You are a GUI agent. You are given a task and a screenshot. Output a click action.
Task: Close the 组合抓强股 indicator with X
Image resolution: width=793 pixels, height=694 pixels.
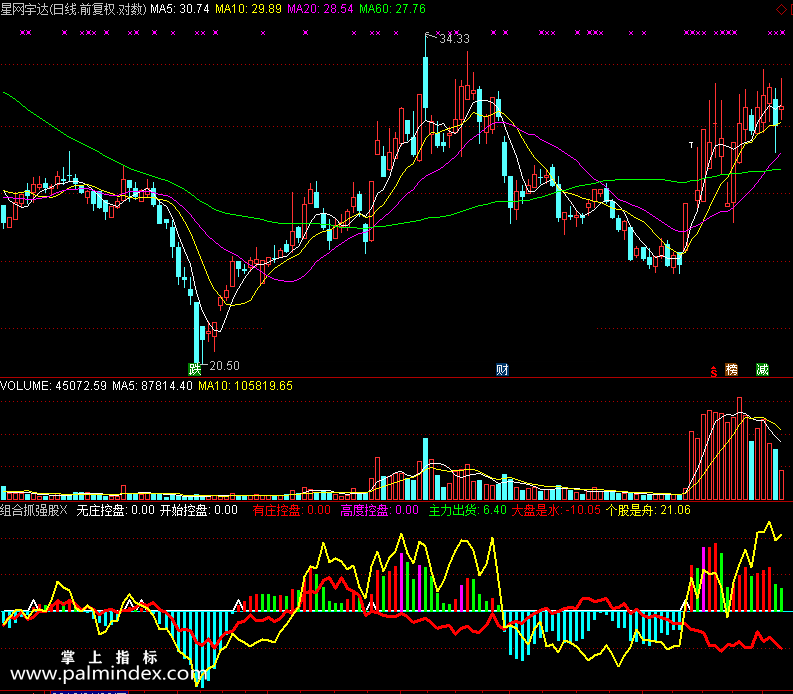click(63, 510)
